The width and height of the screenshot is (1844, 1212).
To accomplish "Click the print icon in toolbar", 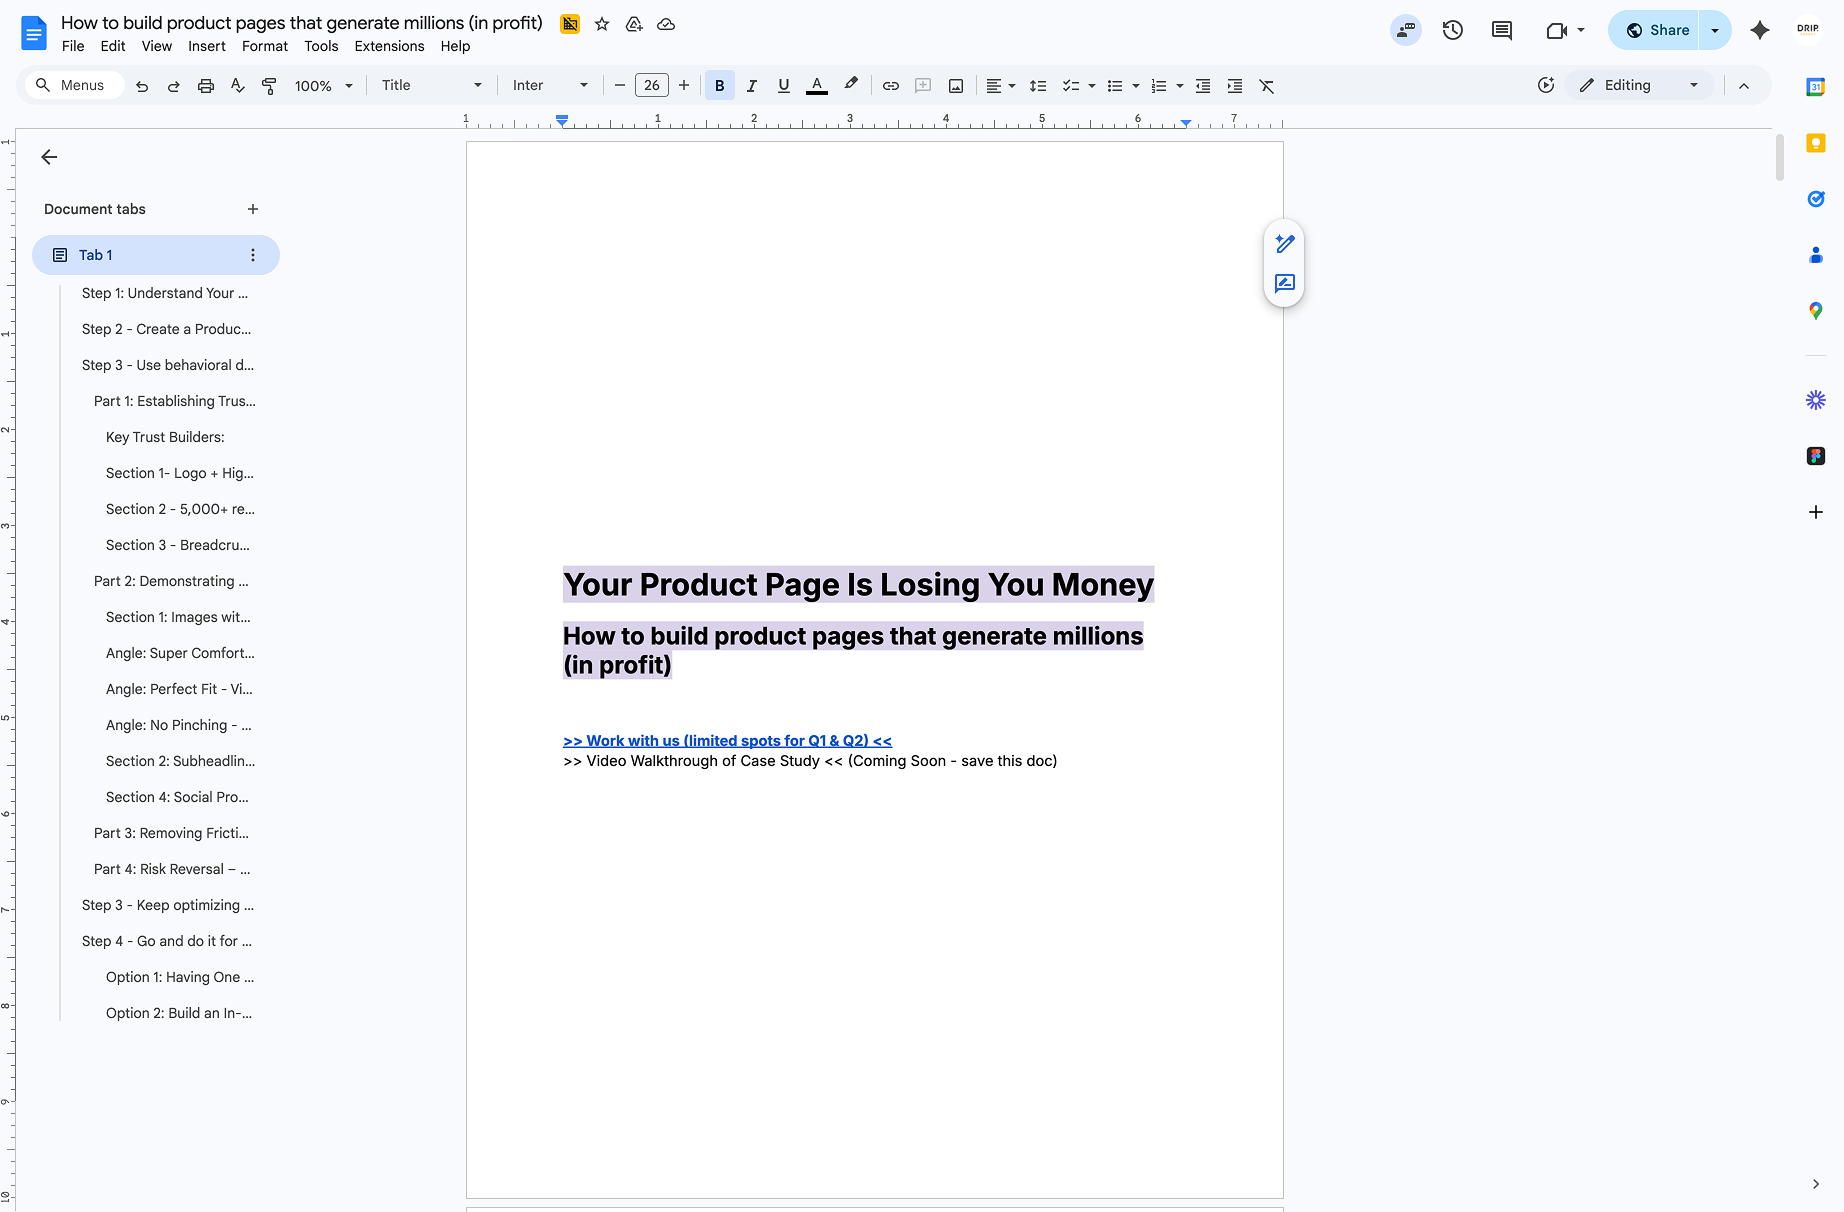I will [206, 86].
